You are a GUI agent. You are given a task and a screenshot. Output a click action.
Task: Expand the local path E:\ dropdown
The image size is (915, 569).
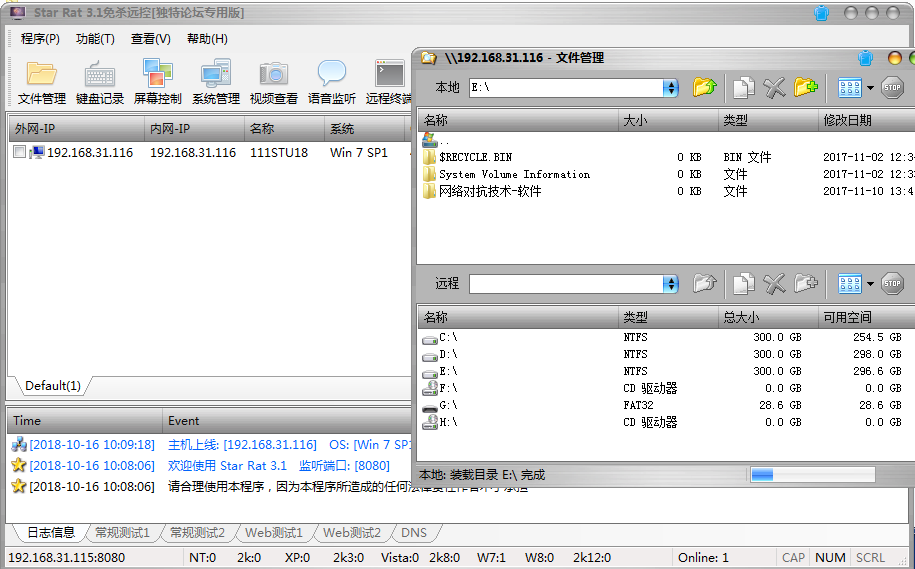(670, 88)
